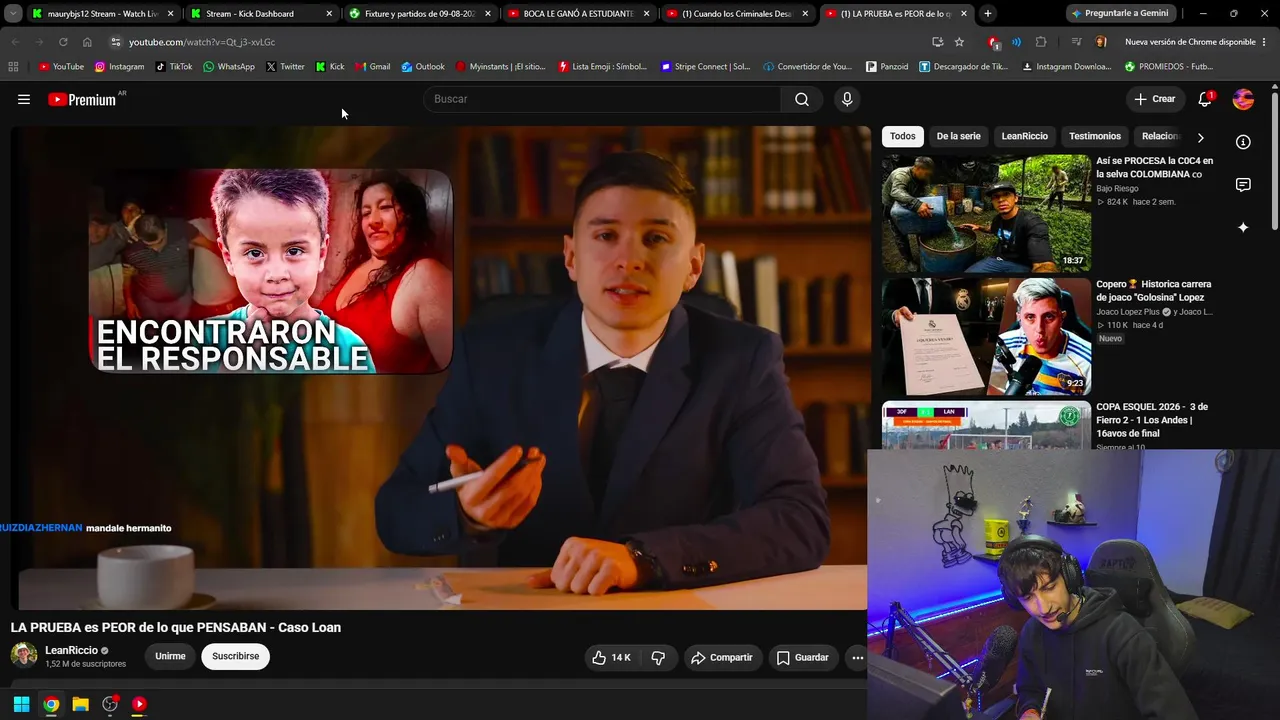The height and width of the screenshot is (720, 1280).
Task: Switch to the Stream - Kick Dashboard tab
Action: [x=260, y=14]
